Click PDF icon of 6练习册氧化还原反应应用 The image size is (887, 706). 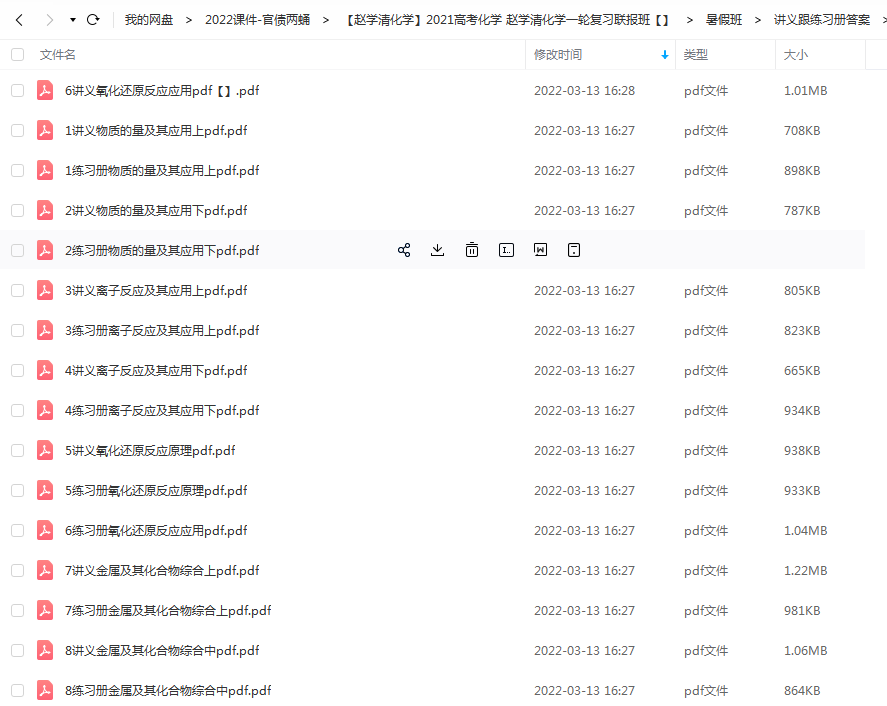point(45,530)
